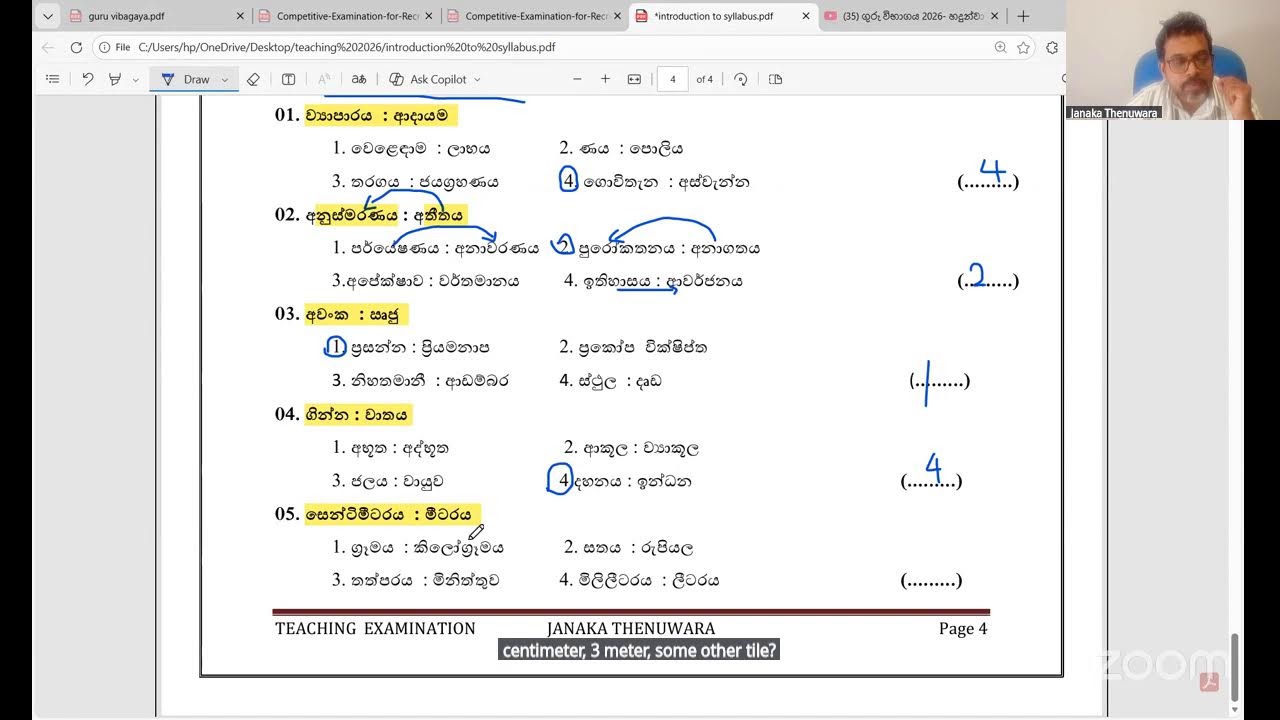Close the YouTube (35) tab
The image size is (1280, 720).
[994, 16]
